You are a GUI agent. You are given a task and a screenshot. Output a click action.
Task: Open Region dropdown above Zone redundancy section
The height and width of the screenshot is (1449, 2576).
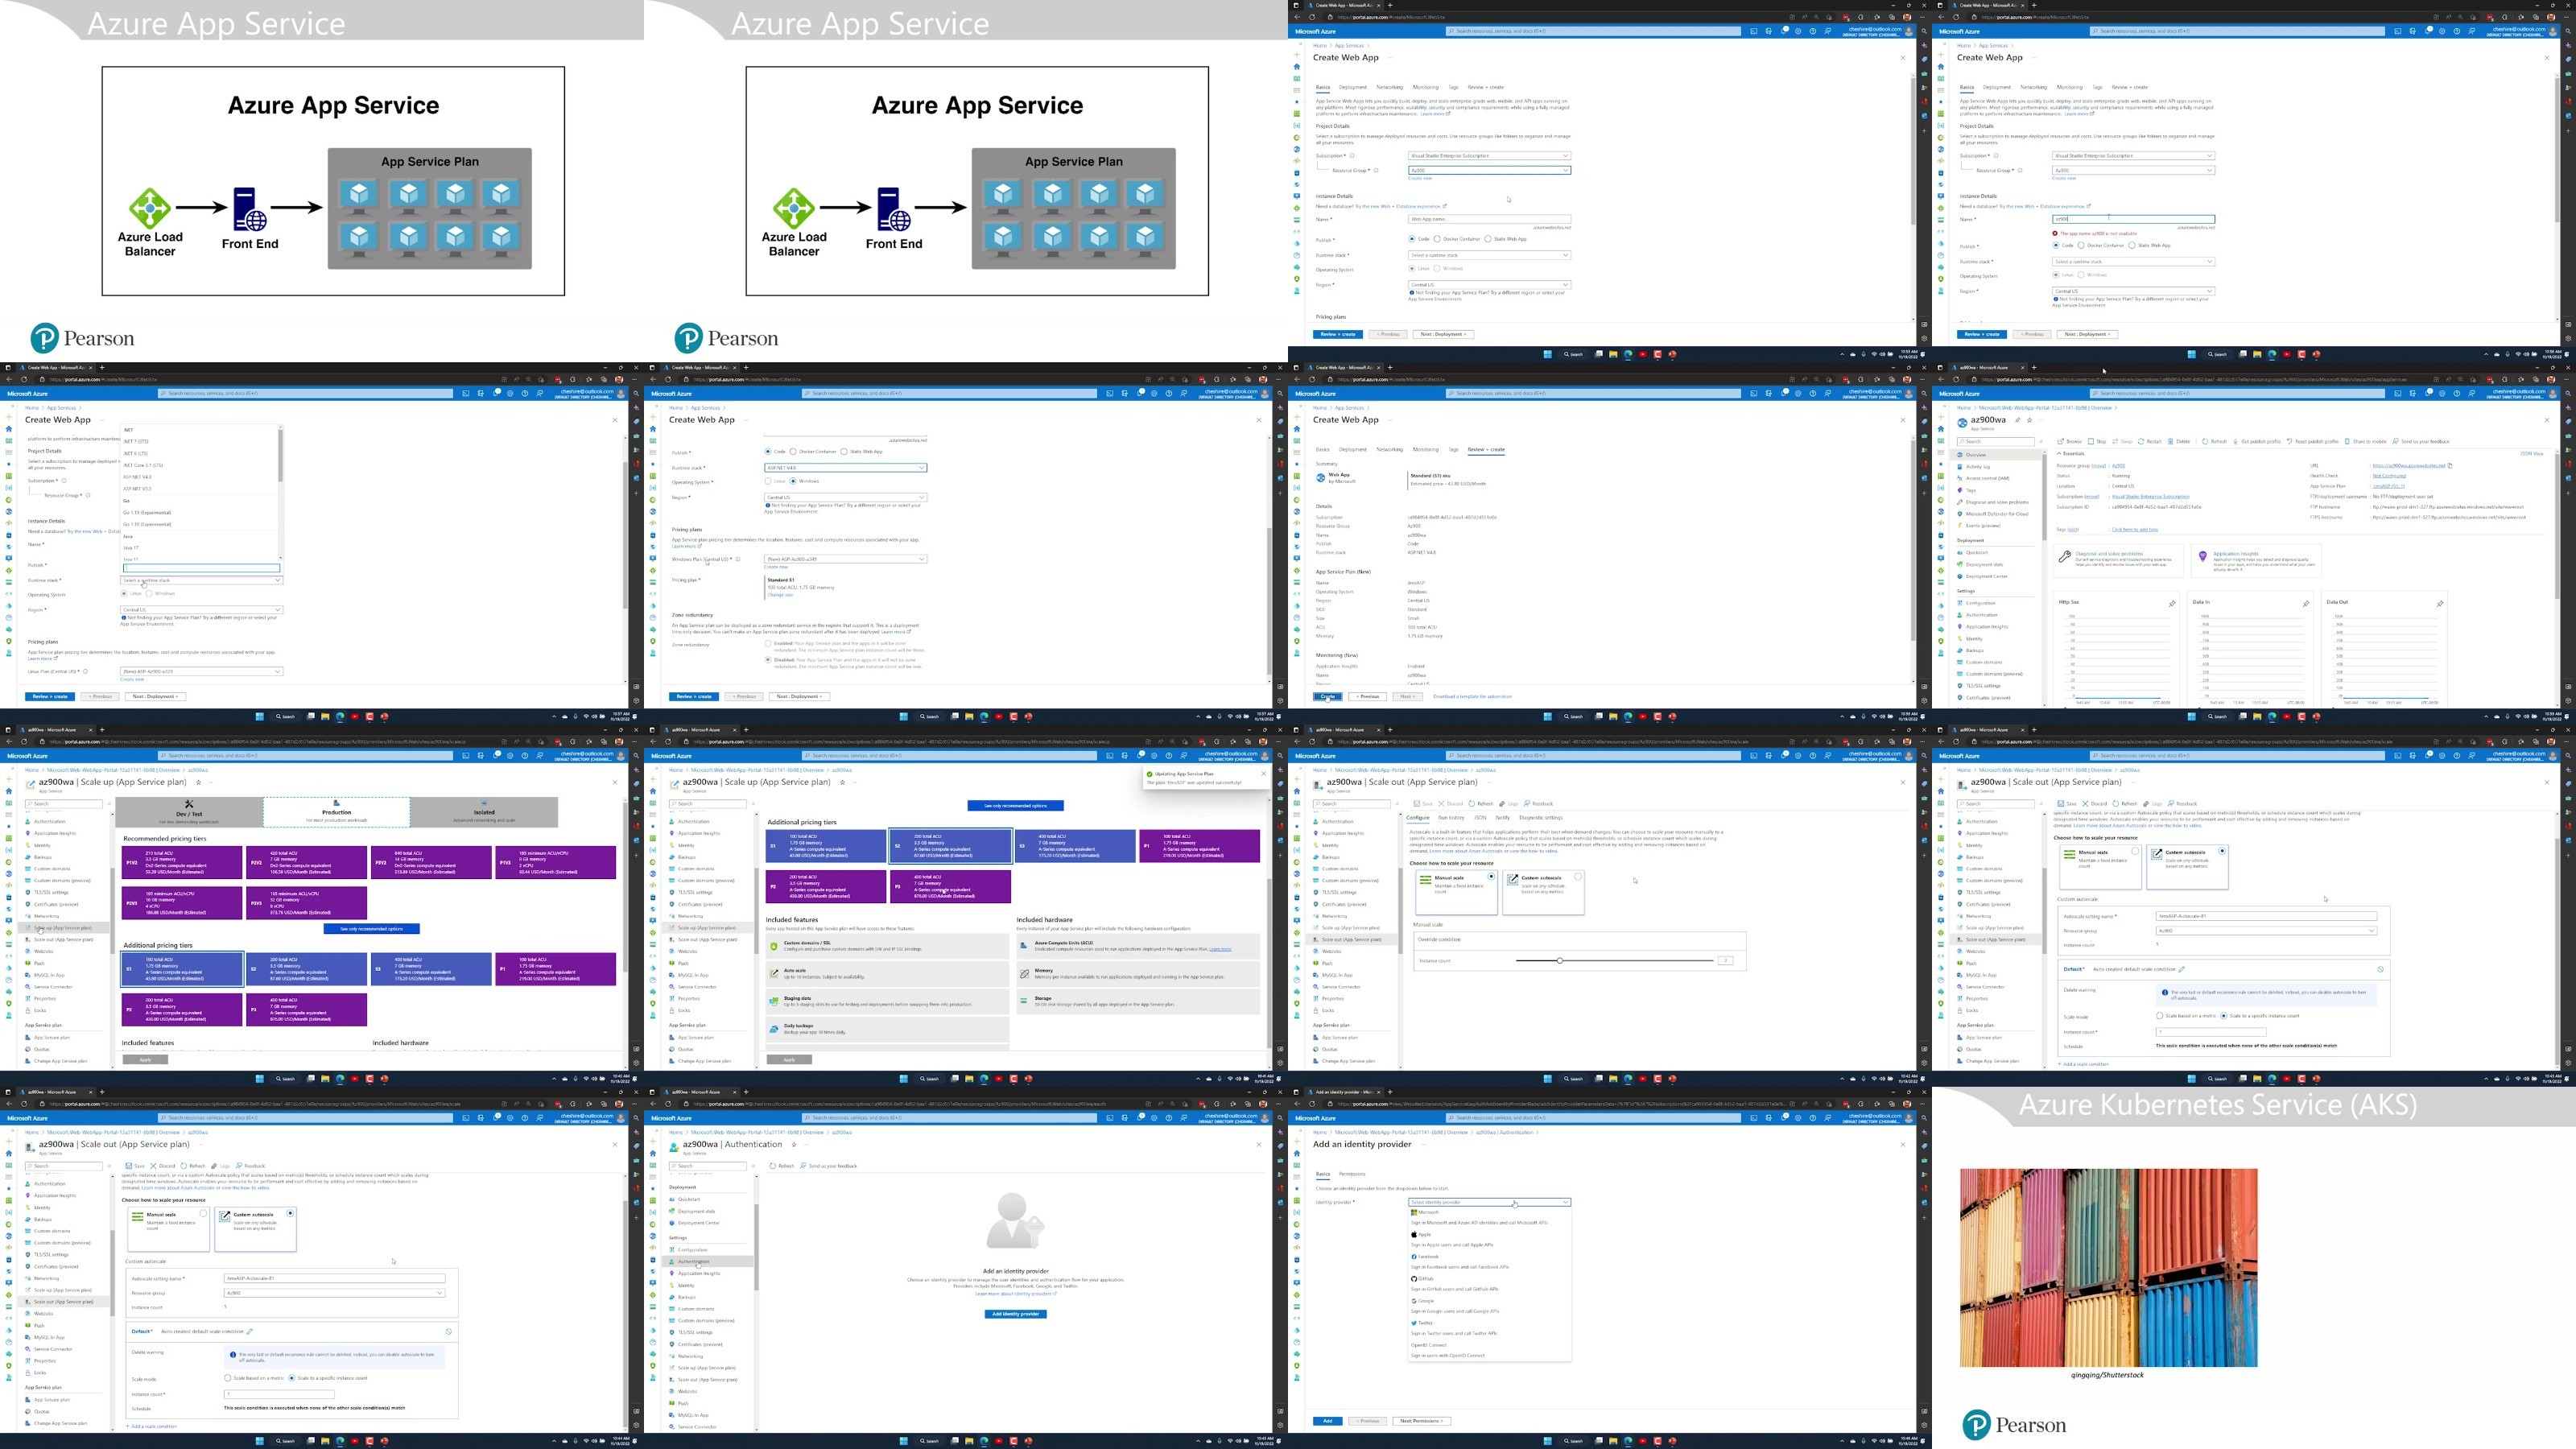tap(846, 498)
